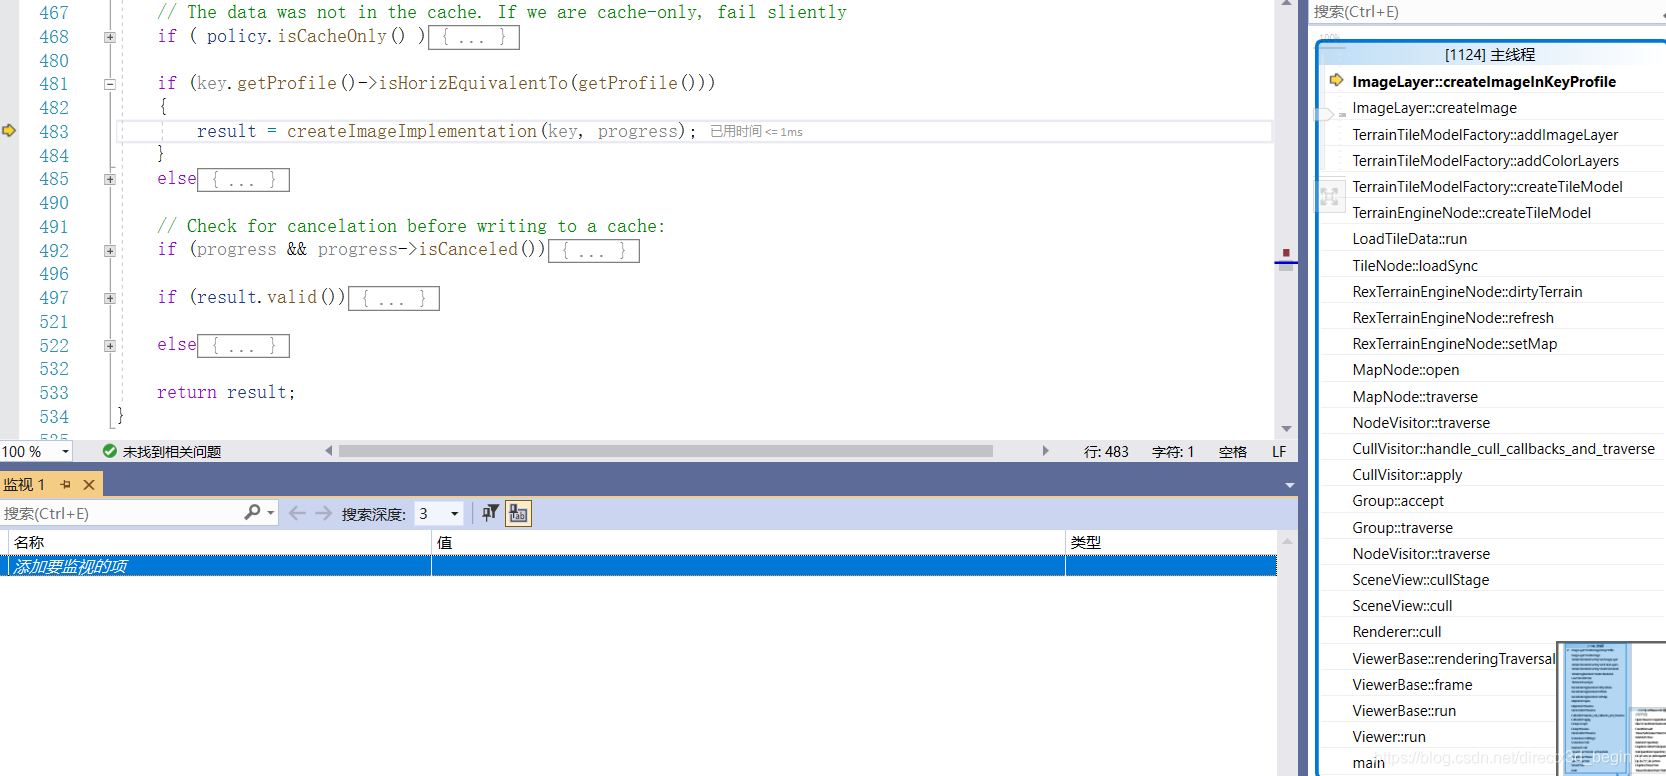Select ImageLayer::createImageInKeyProfile stack frame
Viewport: 1666px width, 776px height.
pos(1484,81)
